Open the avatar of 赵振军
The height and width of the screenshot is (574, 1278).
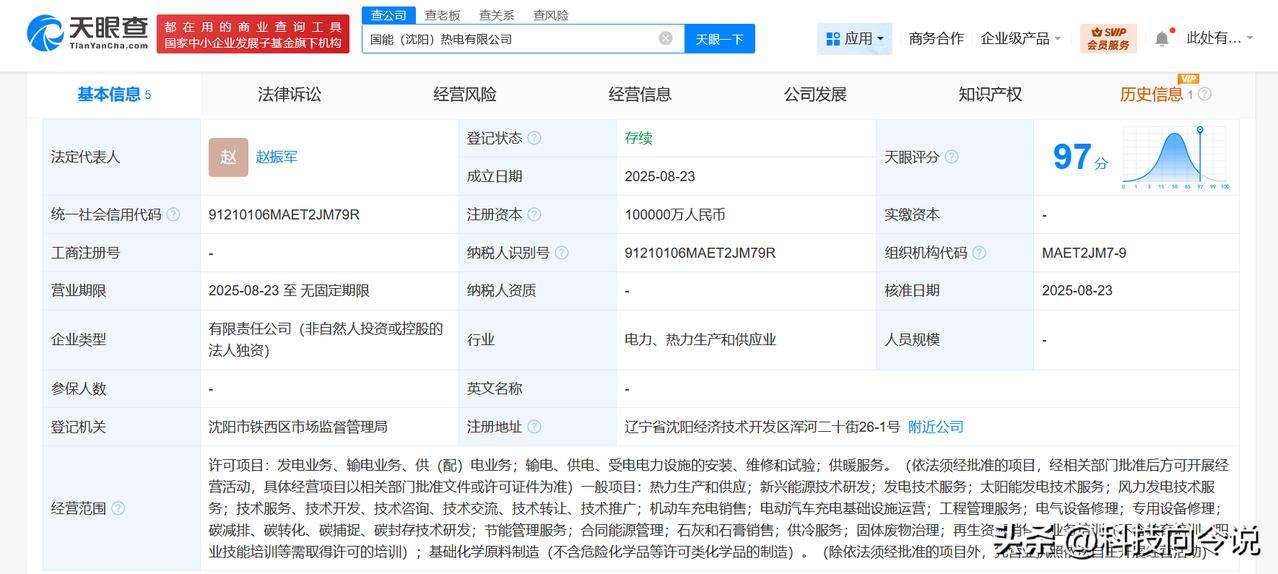pyautogui.click(x=228, y=157)
